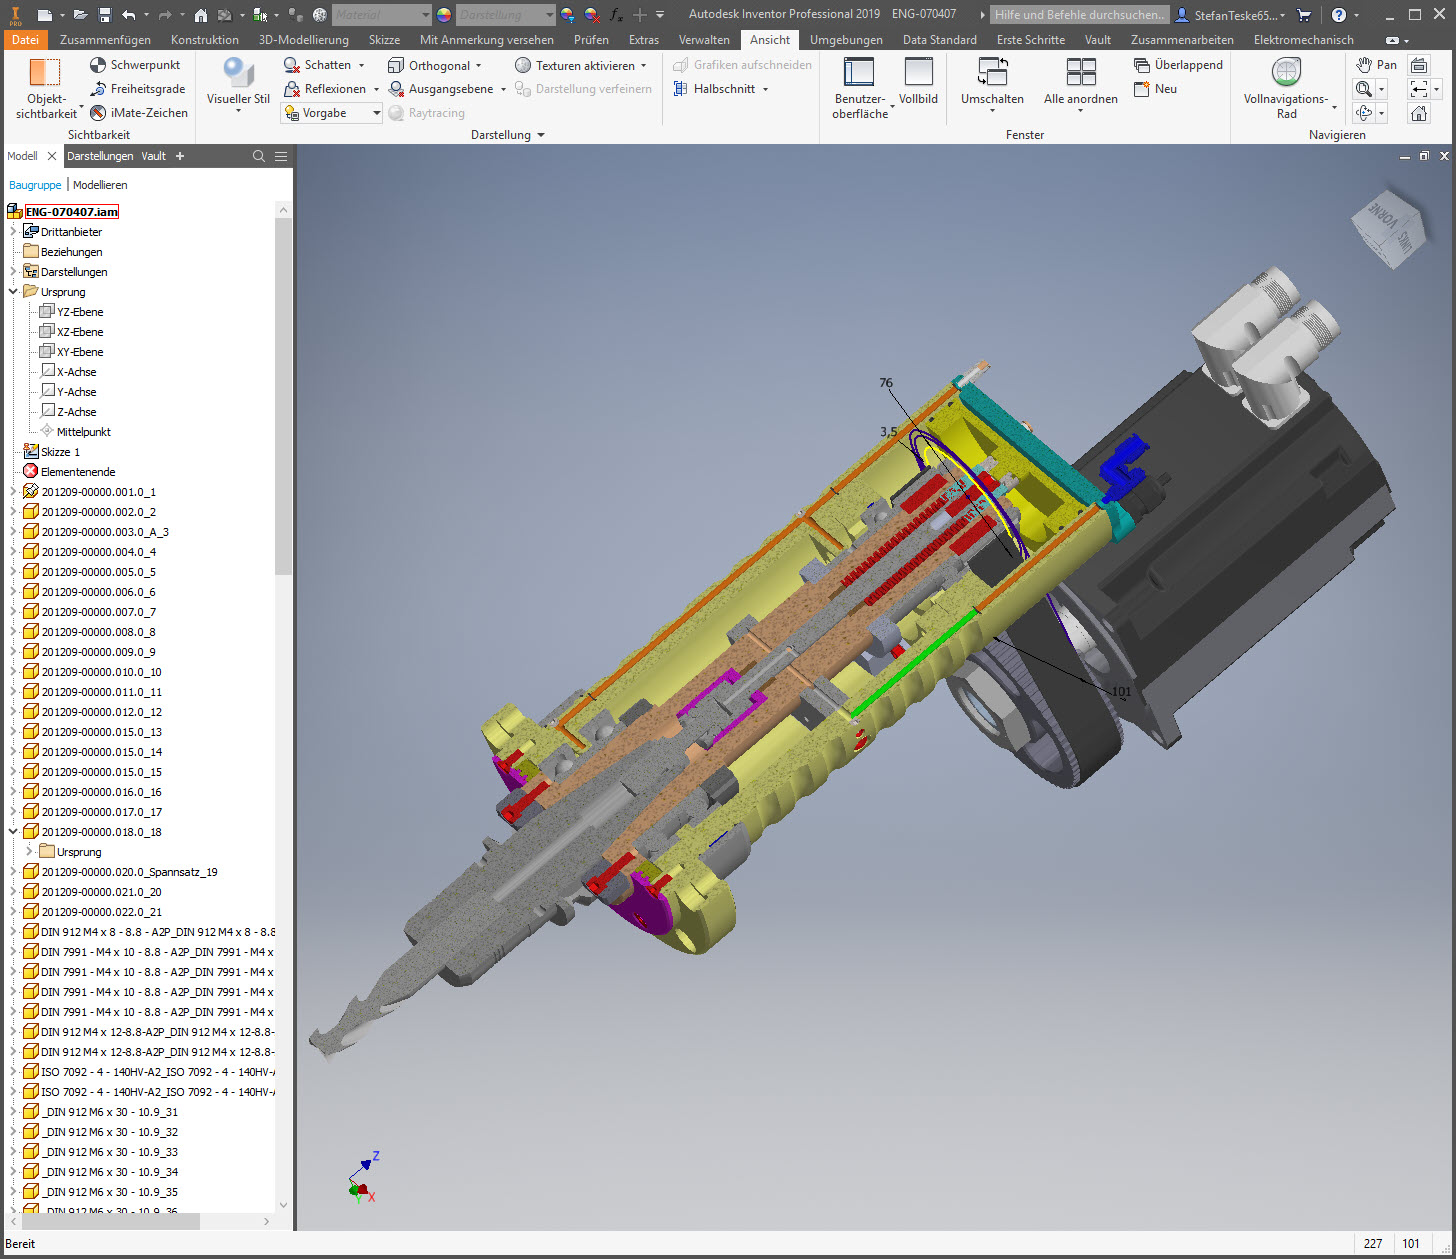Expand component 201209-00000.001.0_1
The image size is (1456, 1259).
[14, 492]
